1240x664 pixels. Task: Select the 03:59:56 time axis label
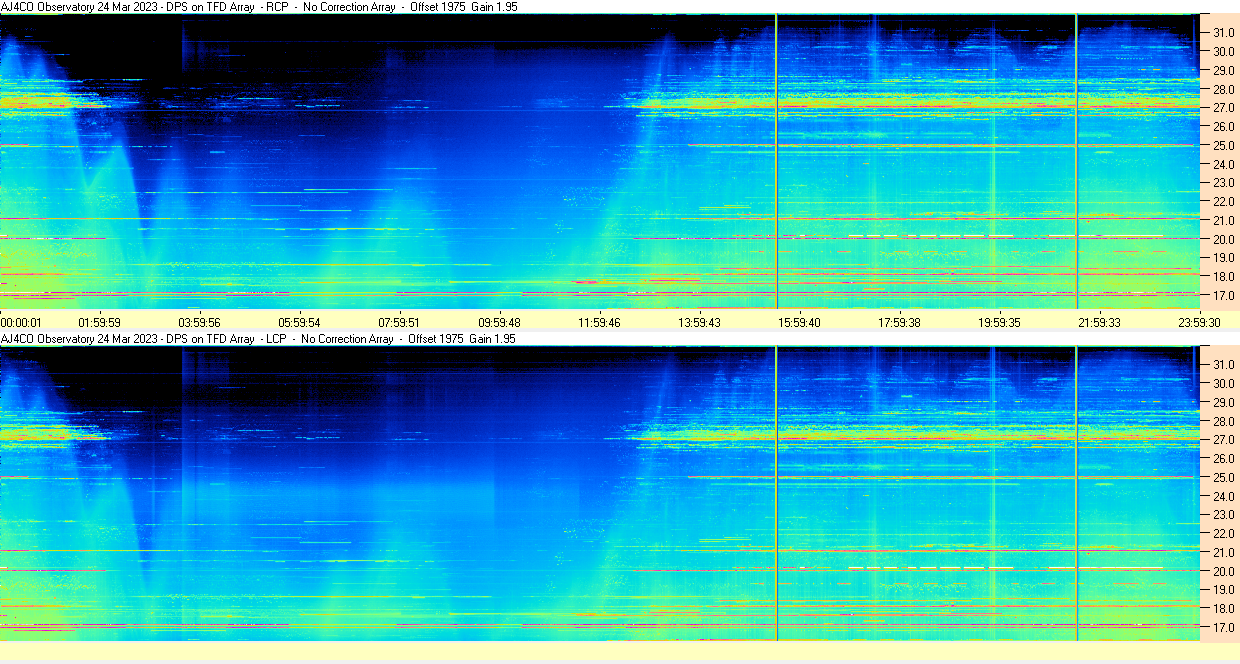(200, 323)
